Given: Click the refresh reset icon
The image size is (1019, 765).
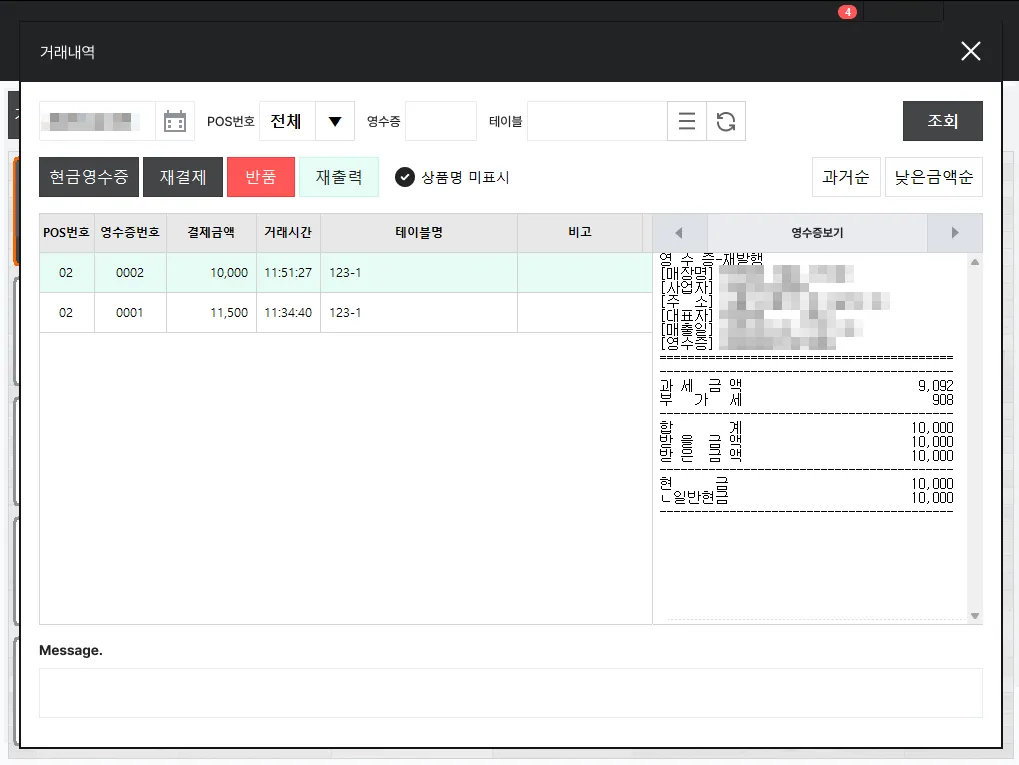Looking at the screenshot, I should (726, 122).
